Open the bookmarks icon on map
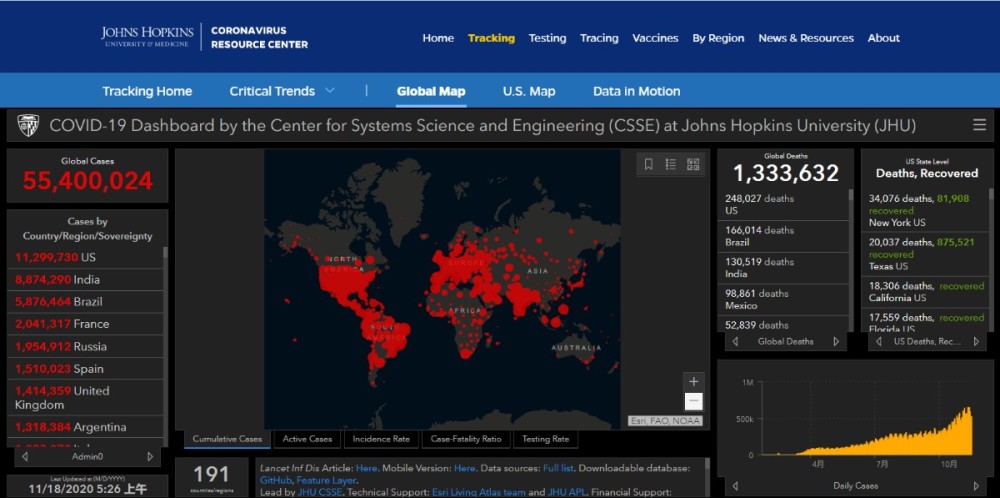Screen dimensions: 1000x498 (649, 165)
